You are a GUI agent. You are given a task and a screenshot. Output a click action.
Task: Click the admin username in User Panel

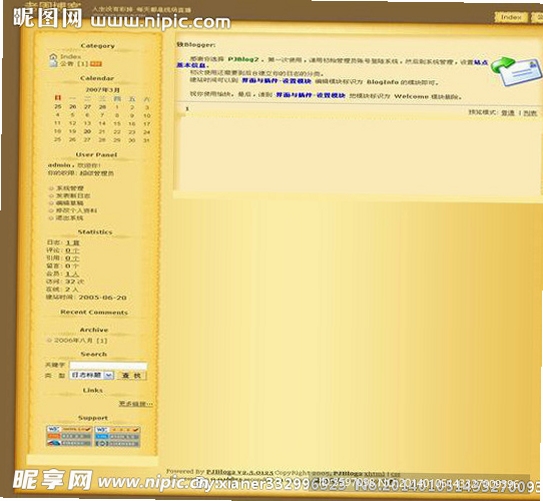coord(59,165)
